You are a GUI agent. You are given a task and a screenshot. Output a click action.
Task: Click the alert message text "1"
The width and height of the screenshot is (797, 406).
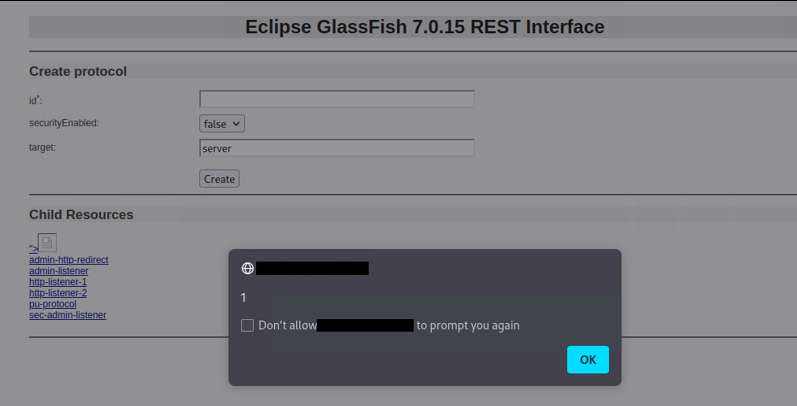pyautogui.click(x=243, y=298)
